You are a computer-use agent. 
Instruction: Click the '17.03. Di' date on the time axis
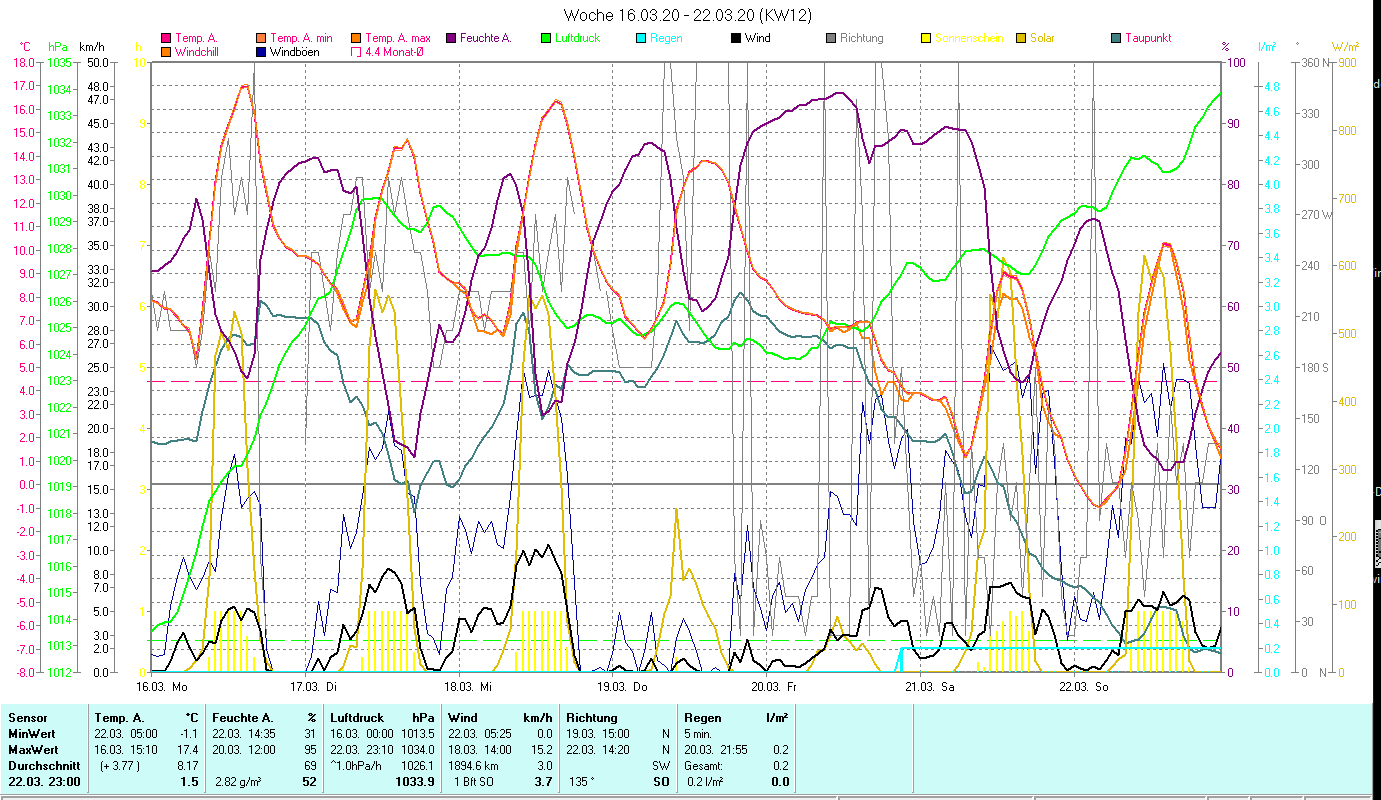click(313, 687)
